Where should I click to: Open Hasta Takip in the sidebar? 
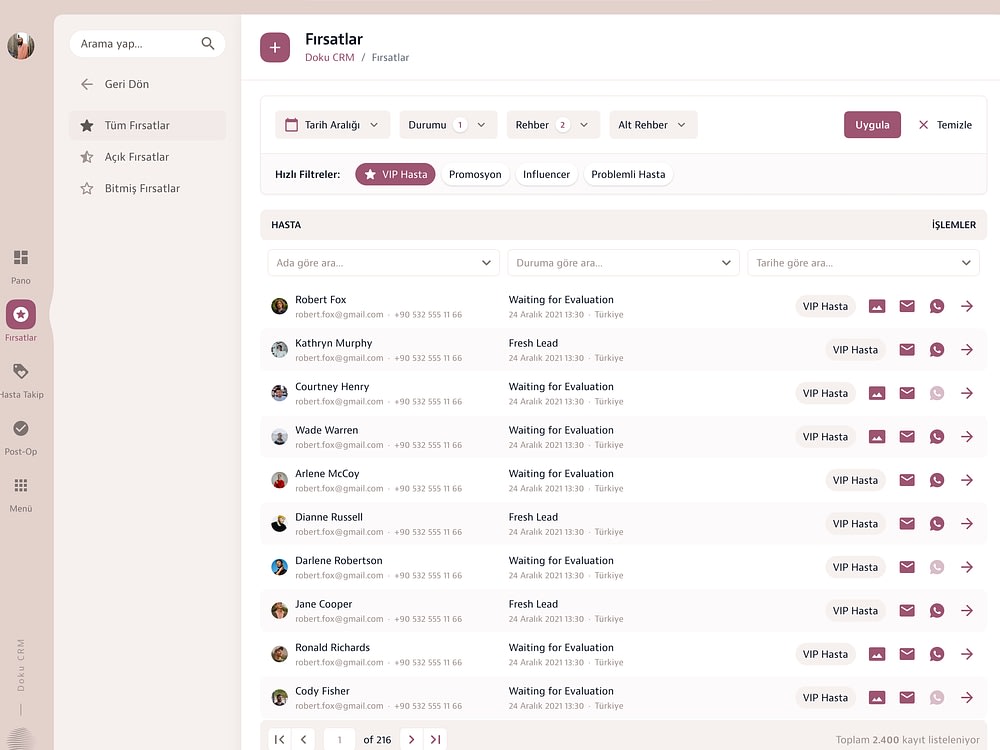(x=20, y=371)
